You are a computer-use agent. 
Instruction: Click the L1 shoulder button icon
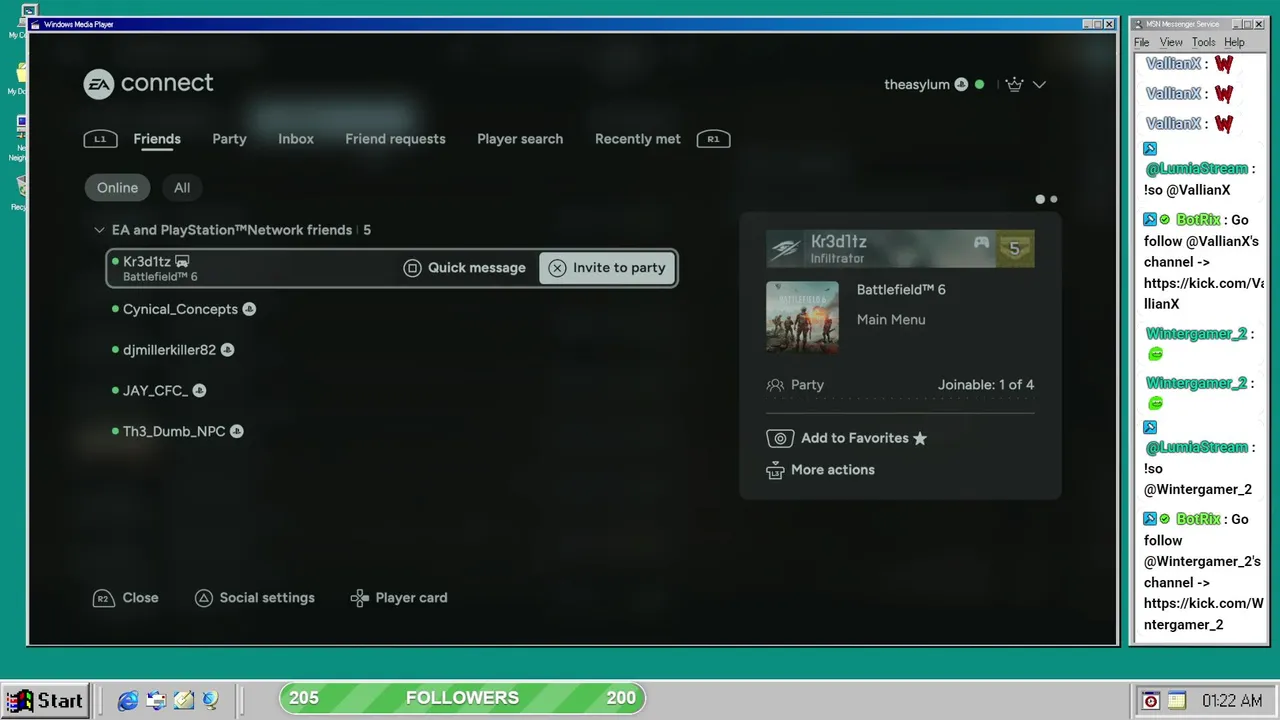tap(100, 139)
